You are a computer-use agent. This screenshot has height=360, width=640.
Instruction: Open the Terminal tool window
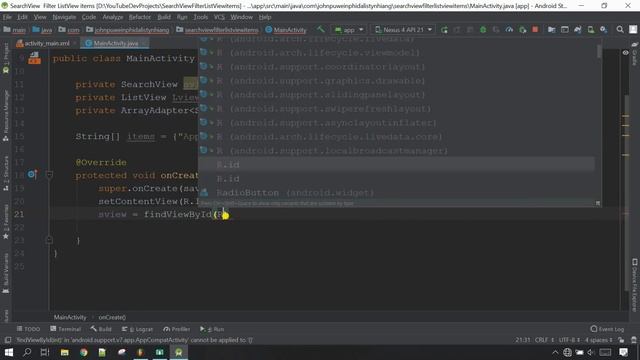[65, 329]
